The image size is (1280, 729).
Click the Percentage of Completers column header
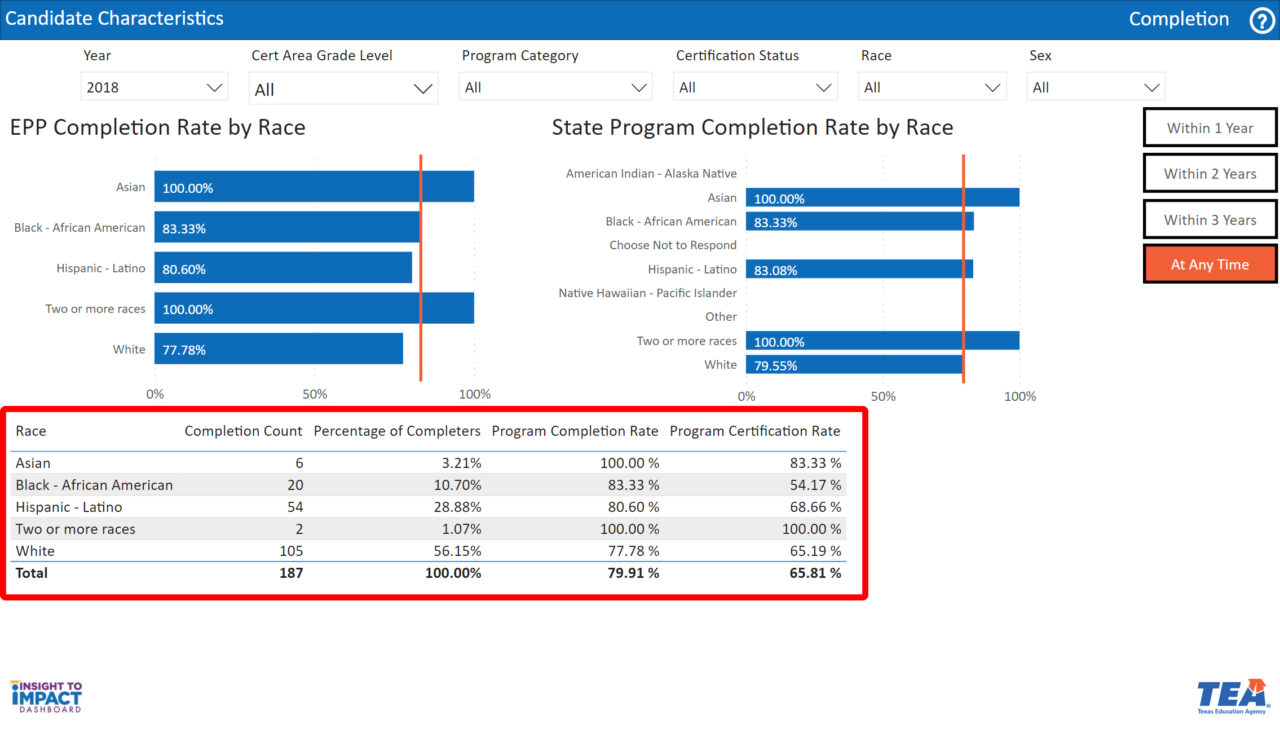[397, 431]
